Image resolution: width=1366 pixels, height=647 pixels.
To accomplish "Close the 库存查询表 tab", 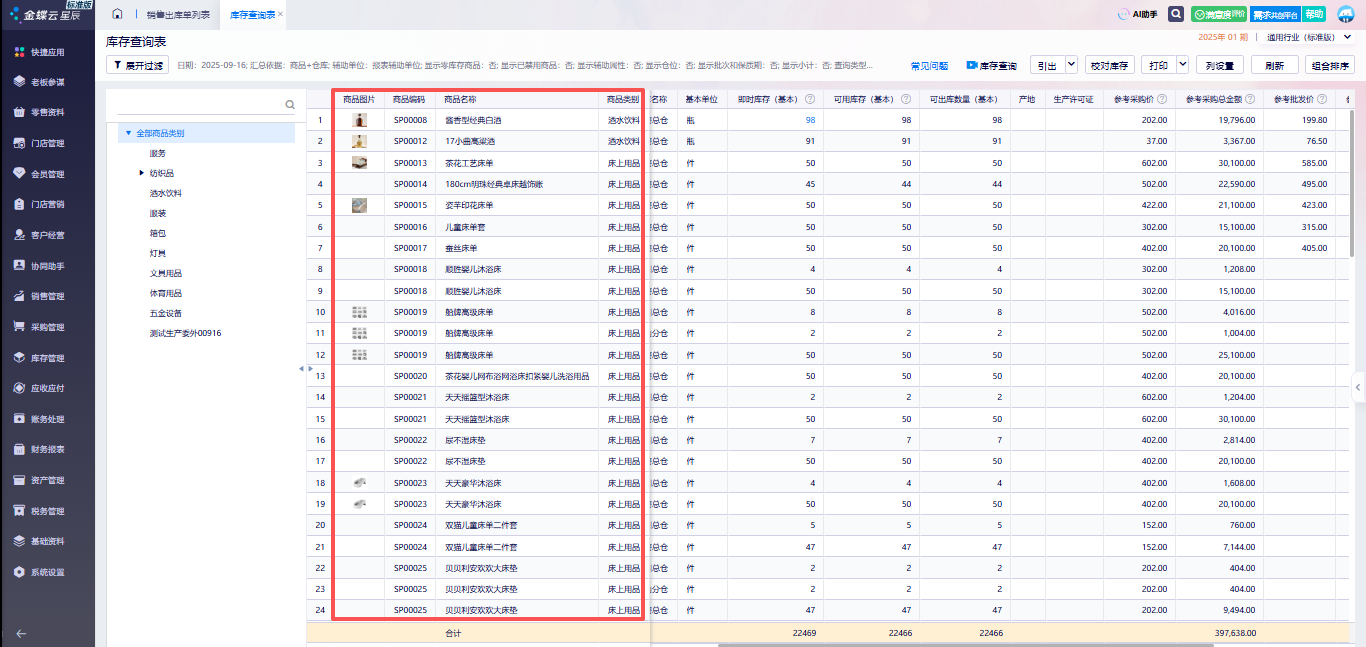I will [x=280, y=14].
